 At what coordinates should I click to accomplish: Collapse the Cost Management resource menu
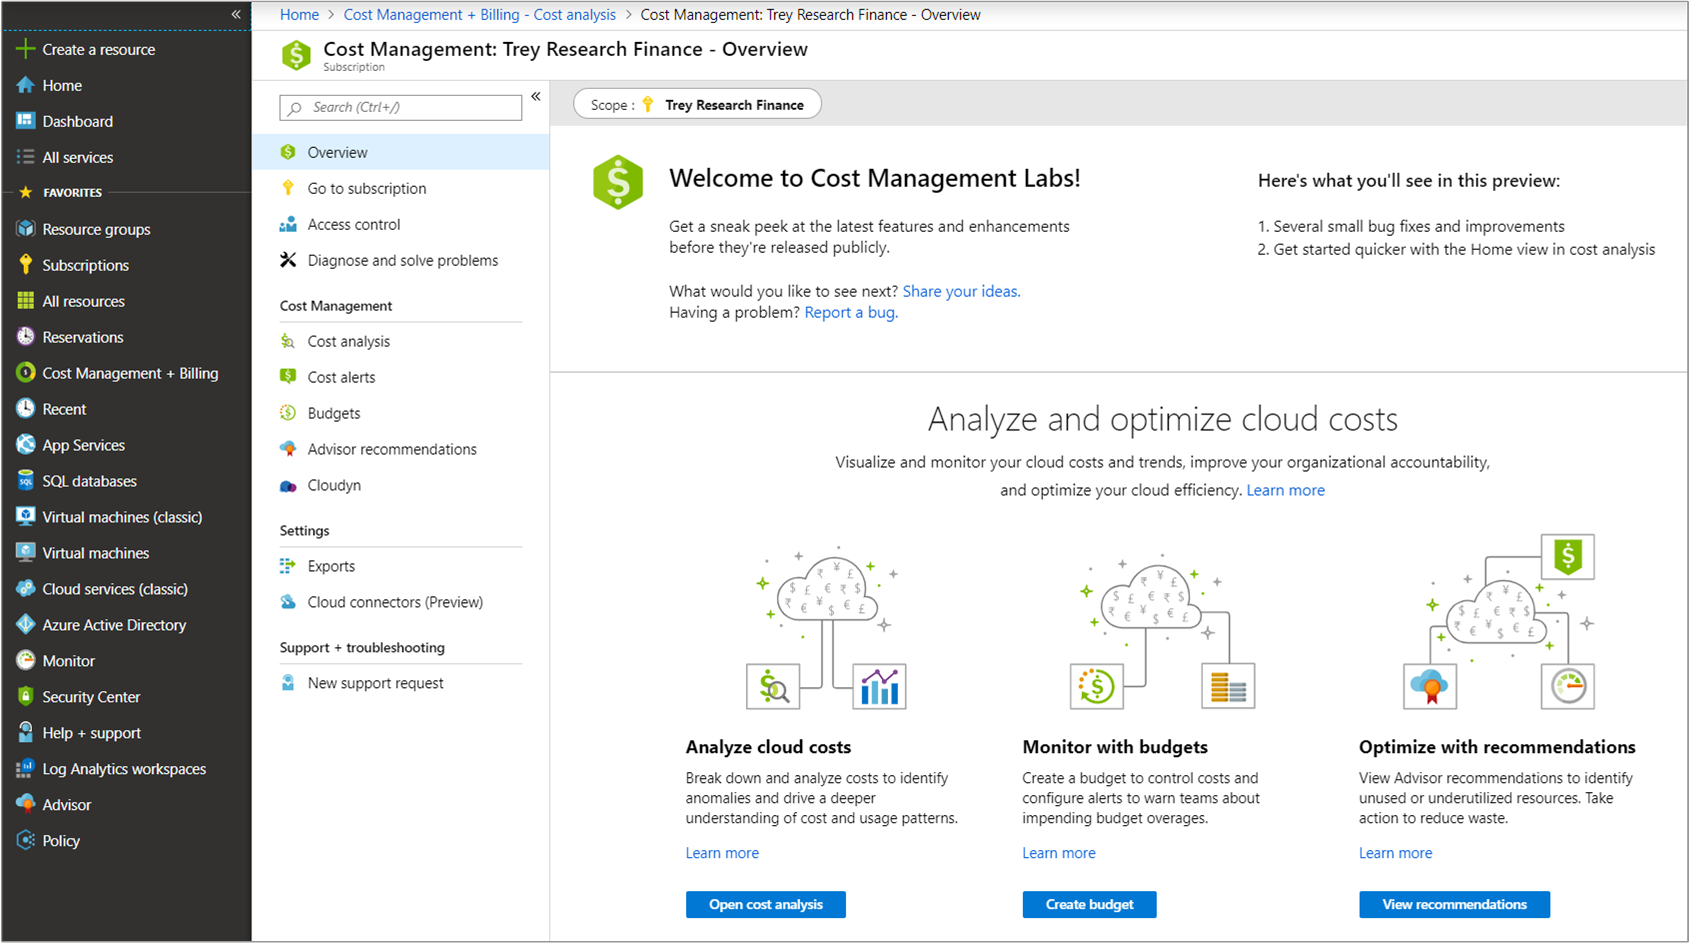536,96
